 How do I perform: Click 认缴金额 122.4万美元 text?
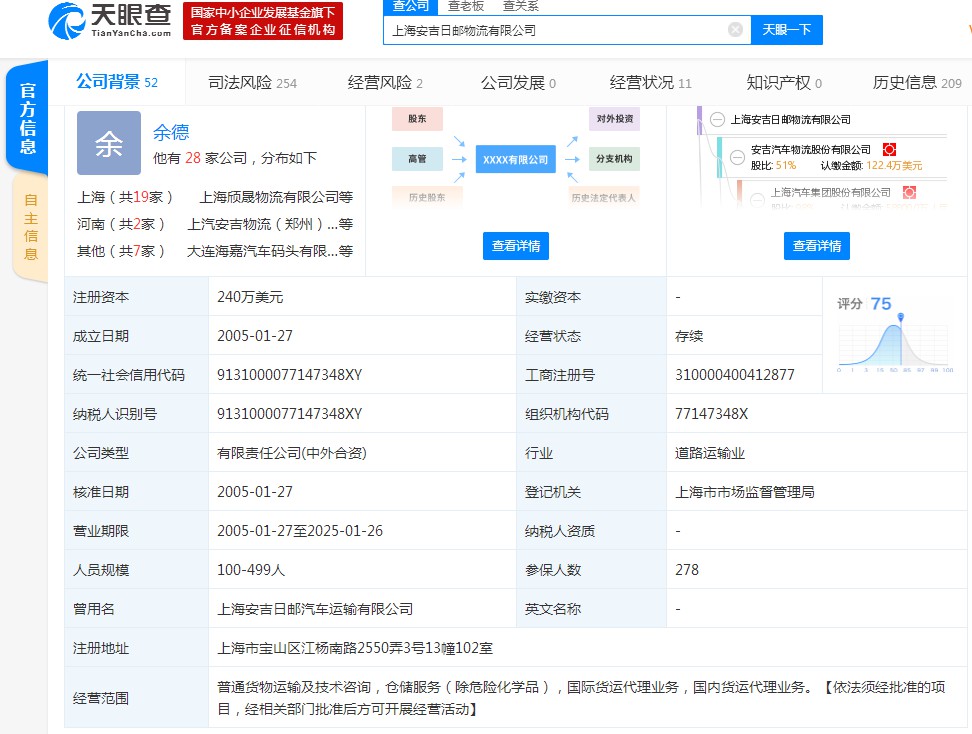(x=872, y=166)
